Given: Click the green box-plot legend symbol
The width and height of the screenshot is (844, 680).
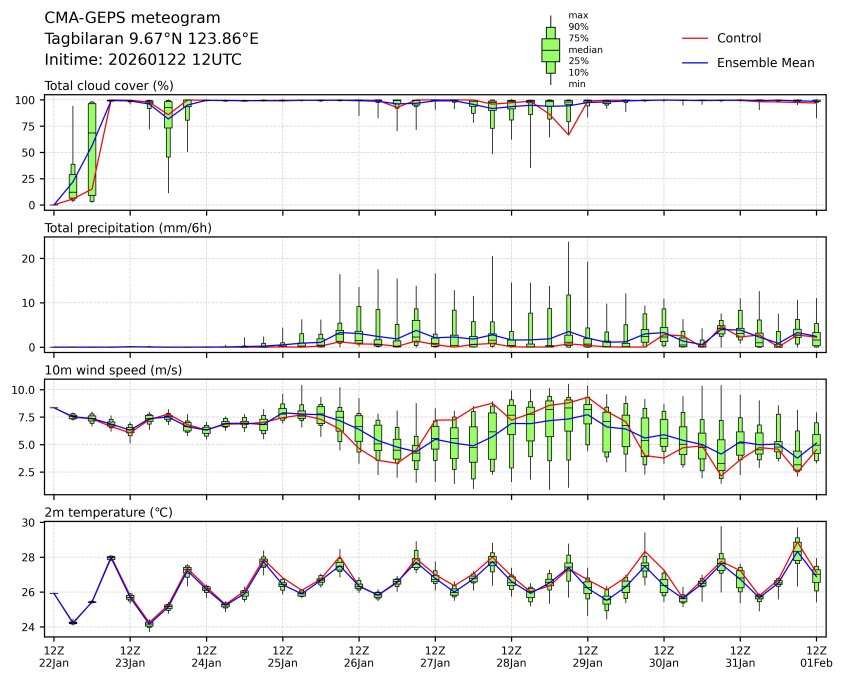Looking at the screenshot, I should click(x=550, y=50).
